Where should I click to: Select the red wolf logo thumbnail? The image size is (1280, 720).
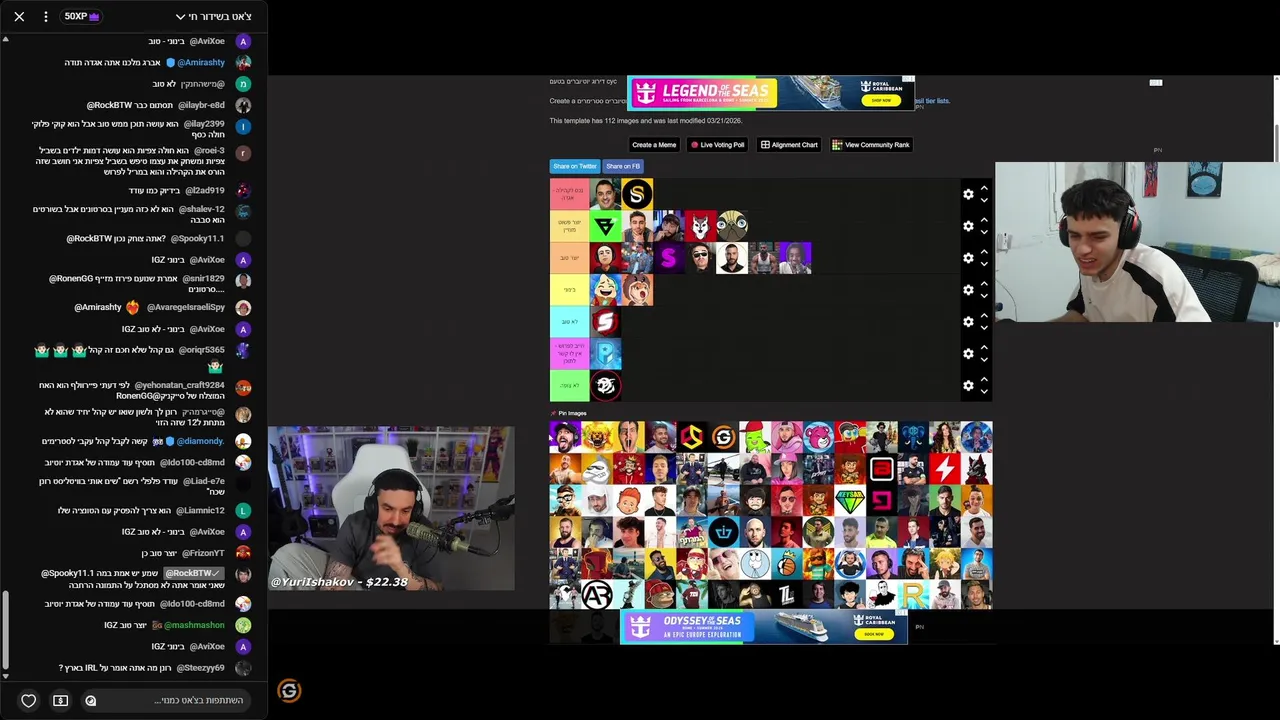[x=700, y=226]
